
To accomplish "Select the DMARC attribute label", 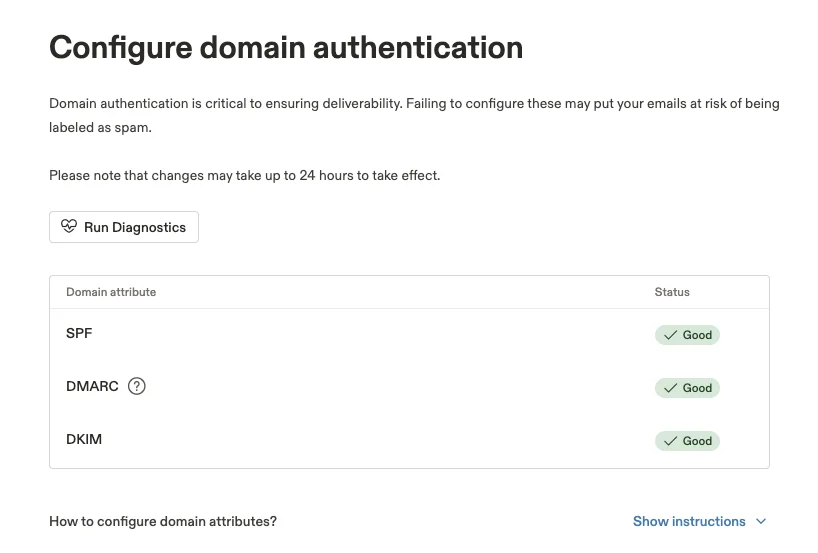I will pos(92,386).
